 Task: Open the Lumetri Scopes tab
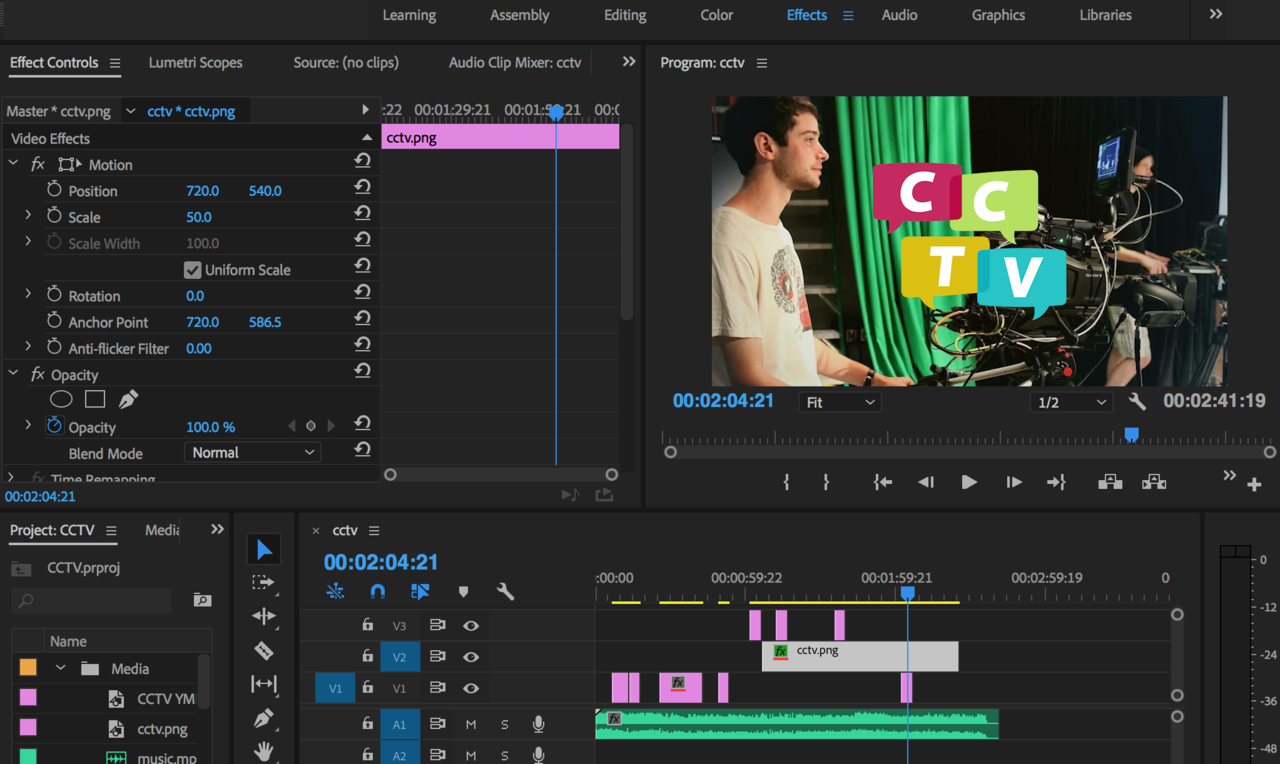click(x=195, y=62)
